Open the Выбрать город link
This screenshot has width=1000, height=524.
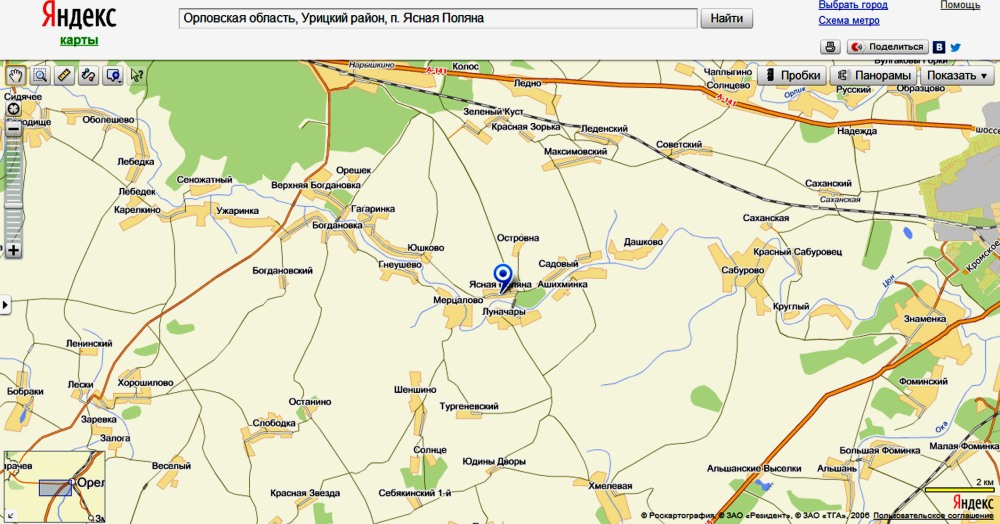click(x=852, y=5)
